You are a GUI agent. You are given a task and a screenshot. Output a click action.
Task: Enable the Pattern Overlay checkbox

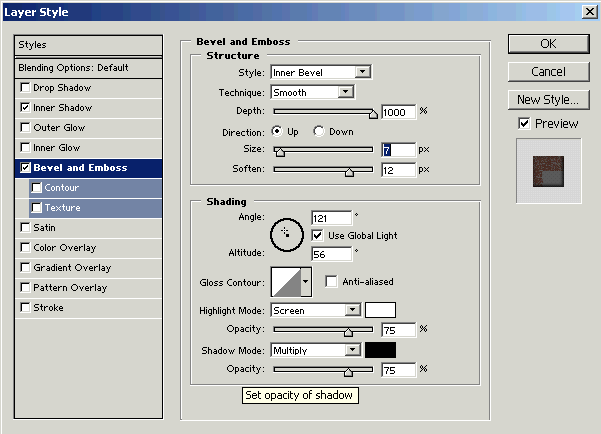(25, 287)
